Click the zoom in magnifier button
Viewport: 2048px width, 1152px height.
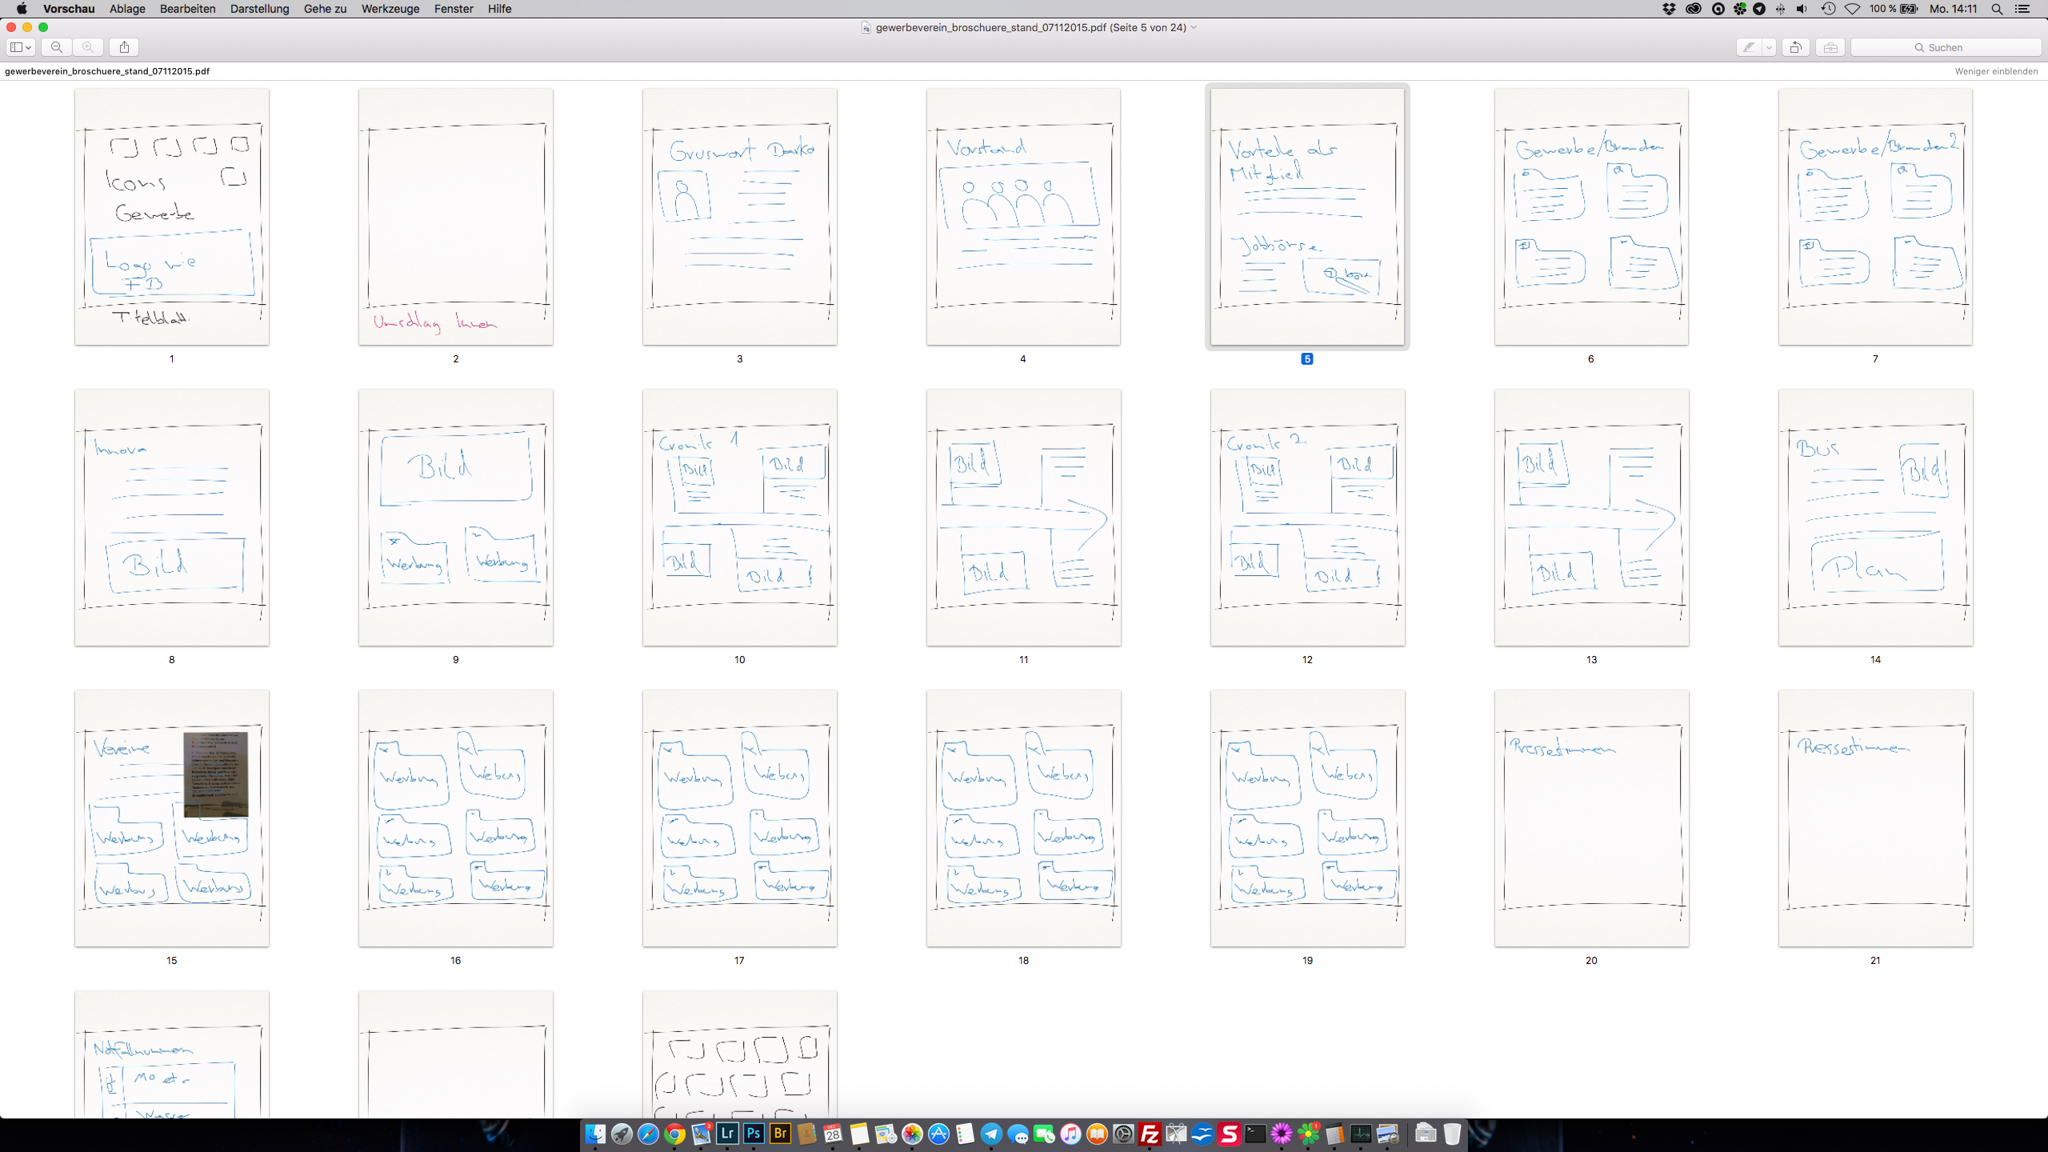pyautogui.click(x=88, y=47)
